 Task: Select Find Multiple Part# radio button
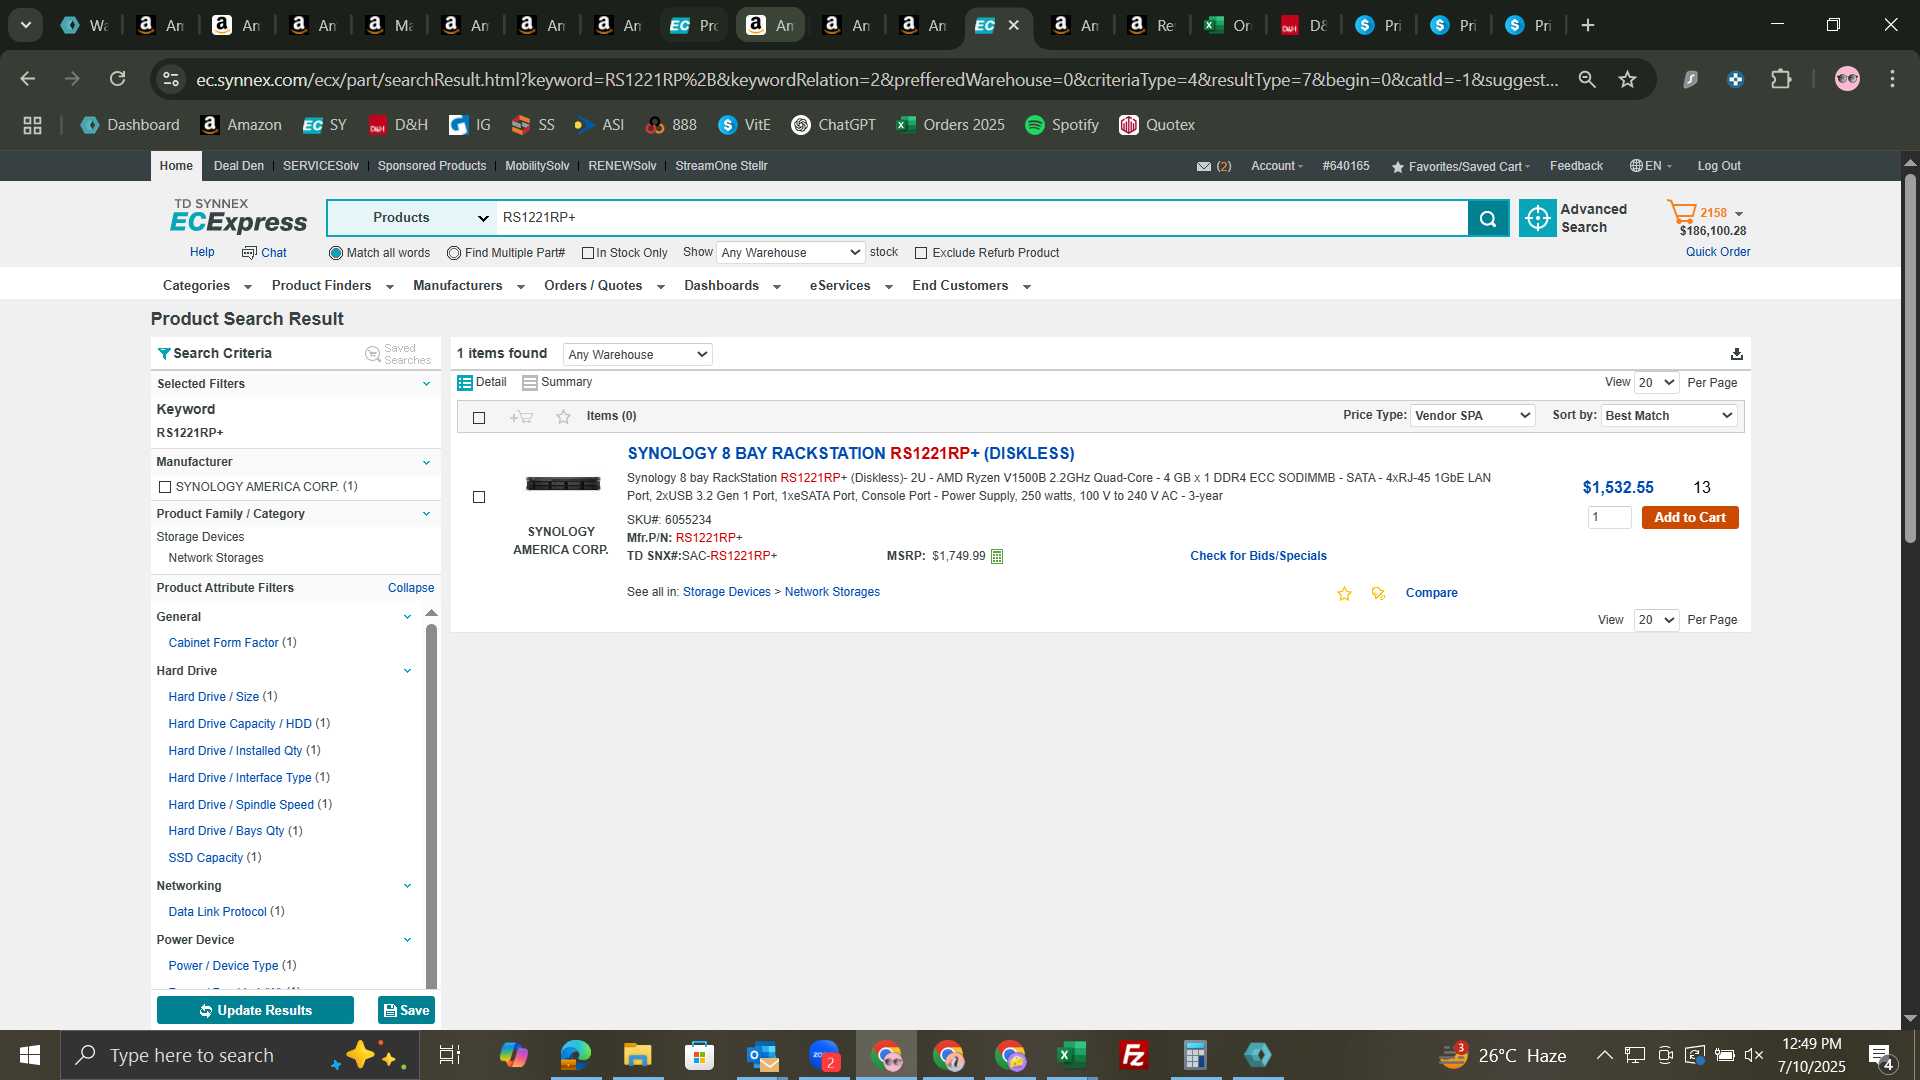(454, 253)
